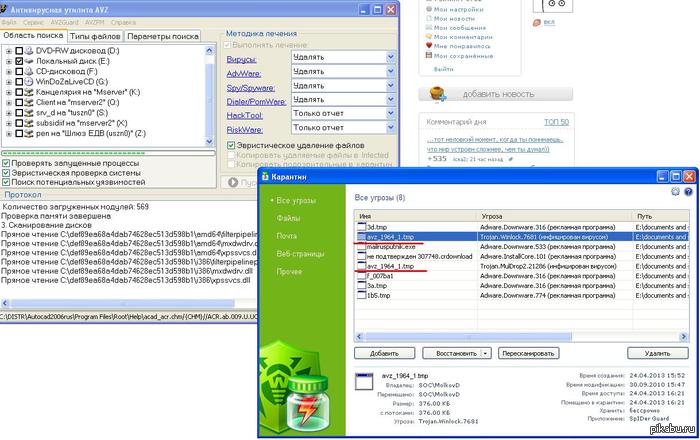Image resolution: width=700 pixels, height=440 pixels.
Task: Click the help question-mark icon in Карантин window
Action: (x=688, y=190)
